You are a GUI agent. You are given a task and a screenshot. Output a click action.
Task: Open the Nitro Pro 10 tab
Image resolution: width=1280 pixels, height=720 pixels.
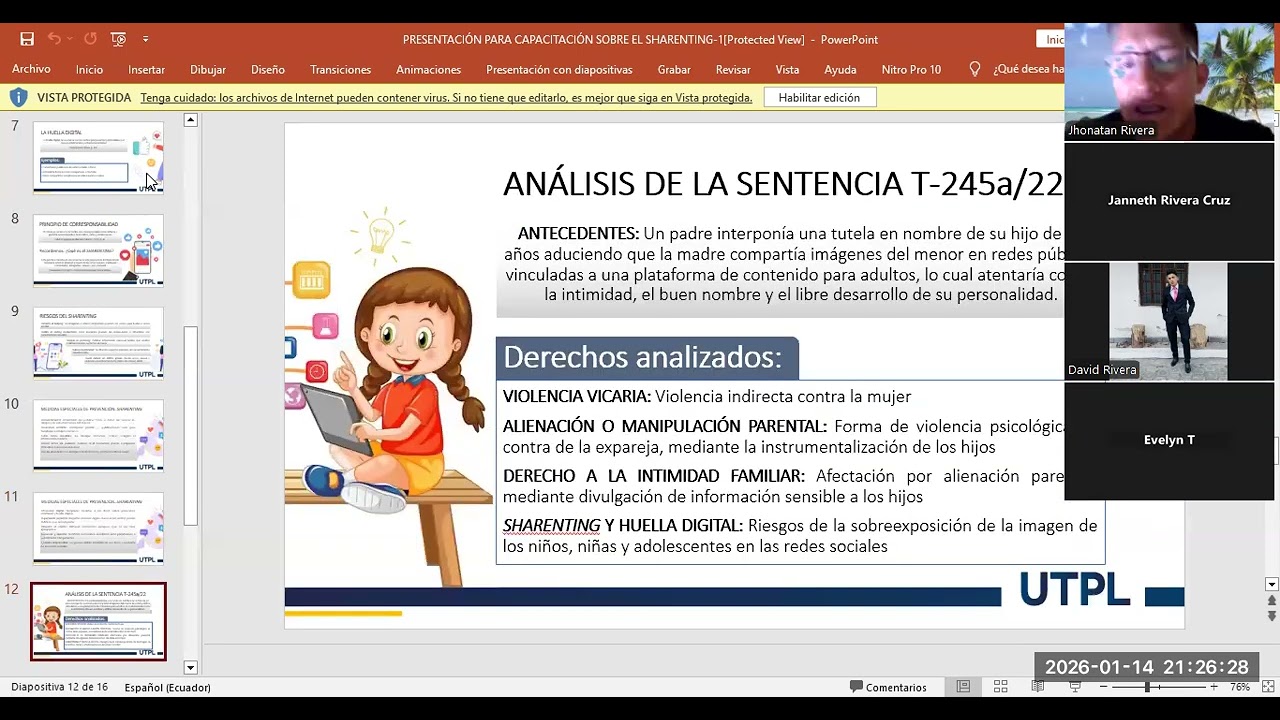coord(911,69)
